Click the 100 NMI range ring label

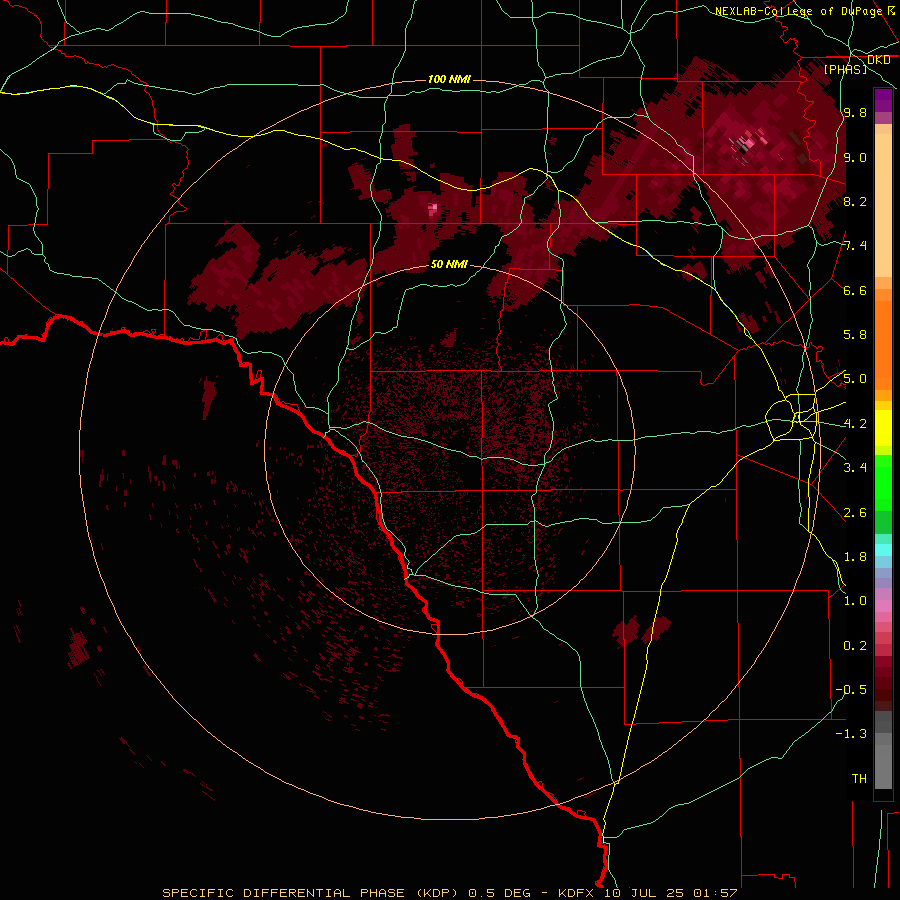449,79
